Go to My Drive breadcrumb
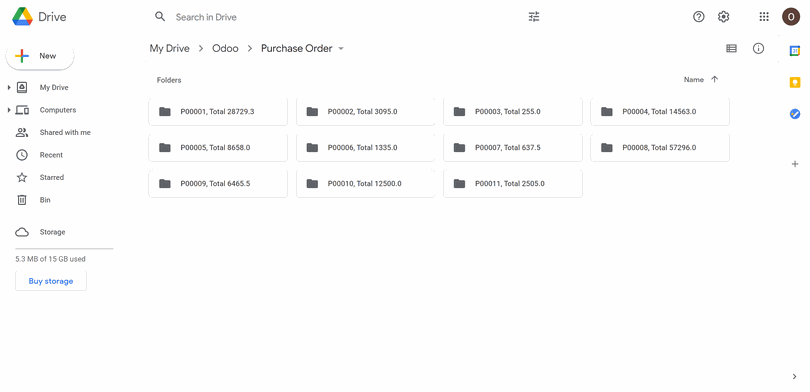This screenshot has width=810, height=392. (x=169, y=49)
